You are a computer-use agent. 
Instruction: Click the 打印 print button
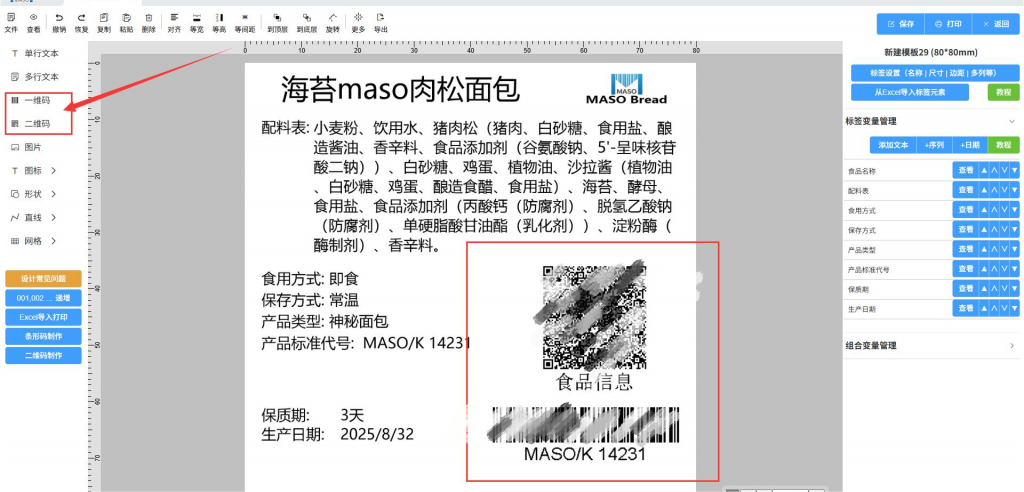[948, 24]
